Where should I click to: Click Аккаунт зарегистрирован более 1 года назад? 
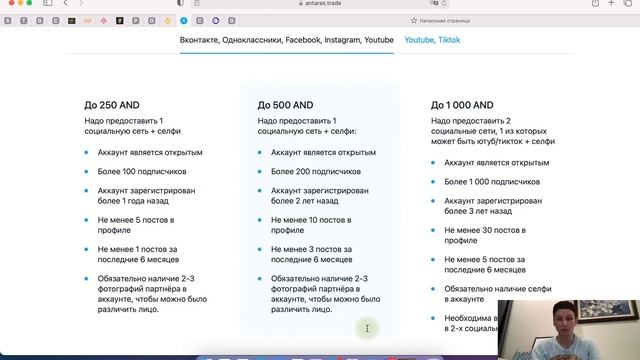pos(146,196)
